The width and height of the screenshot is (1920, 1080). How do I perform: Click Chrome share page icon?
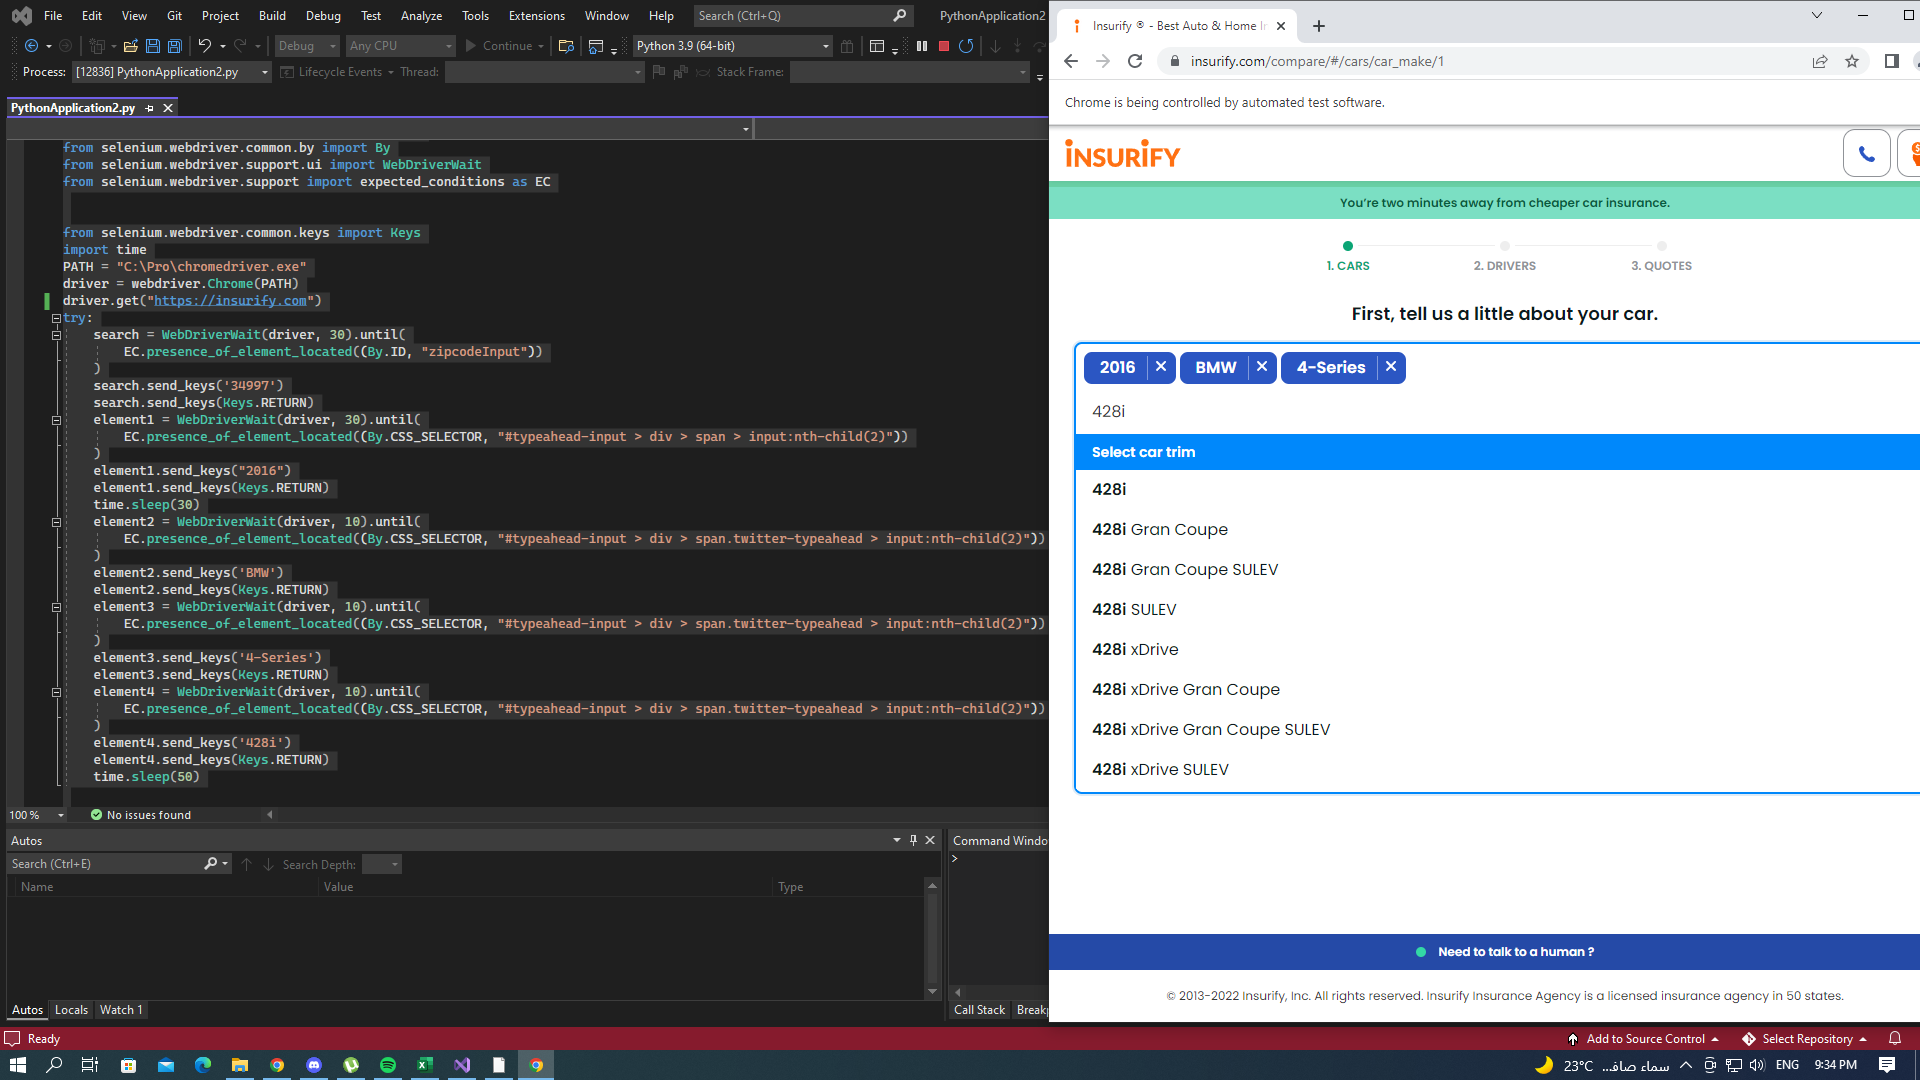[x=1820, y=61]
